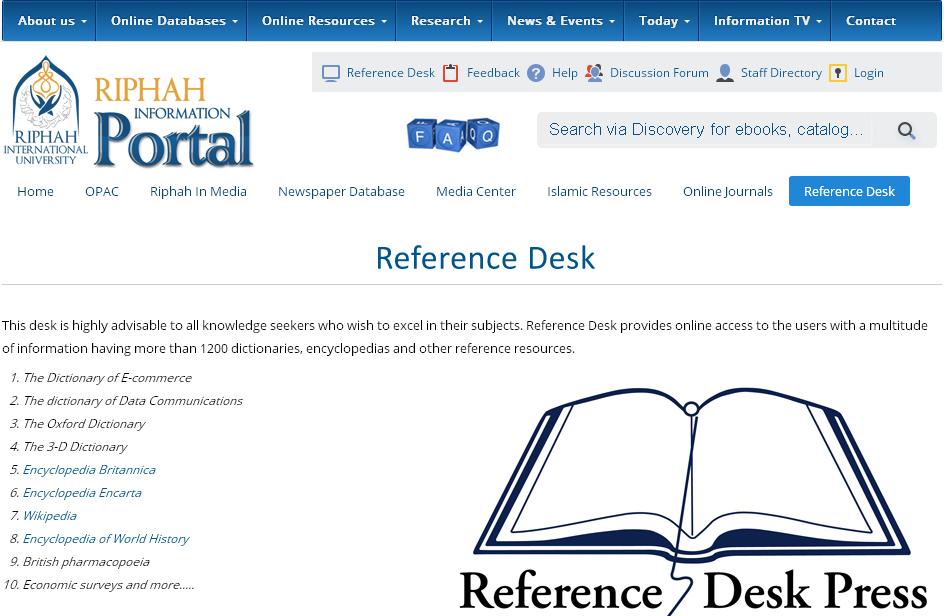Click 'British pharmacopoeia' list item

tap(86, 562)
